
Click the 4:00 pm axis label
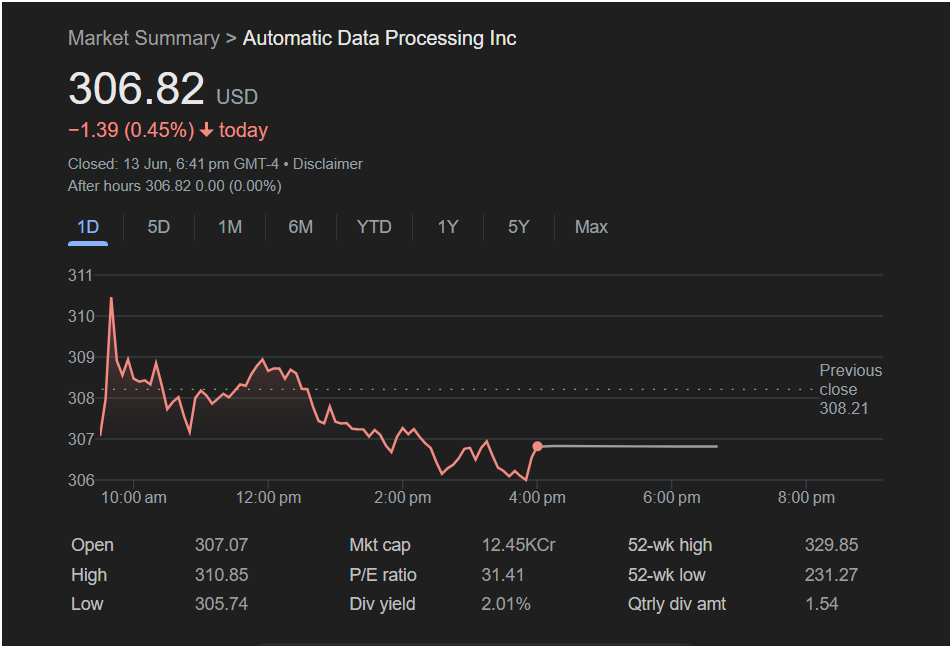(x=537, y=497)
